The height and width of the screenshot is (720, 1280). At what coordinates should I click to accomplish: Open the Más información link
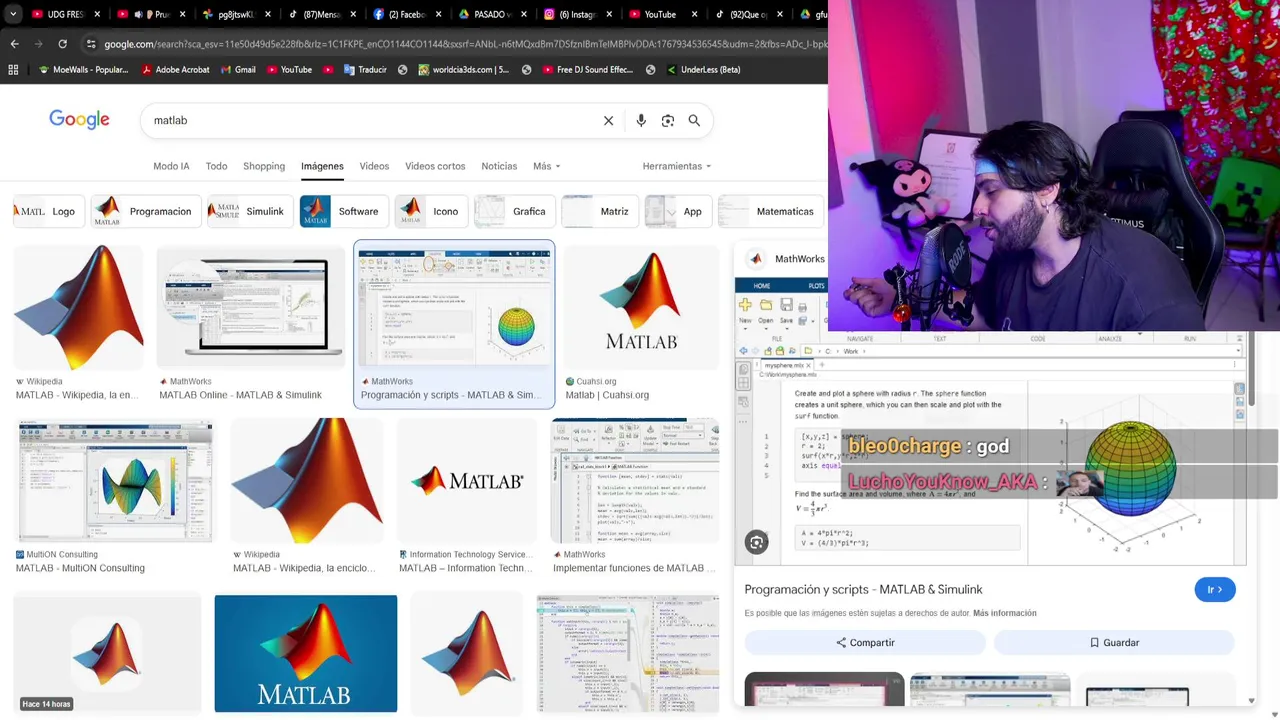1005,613
